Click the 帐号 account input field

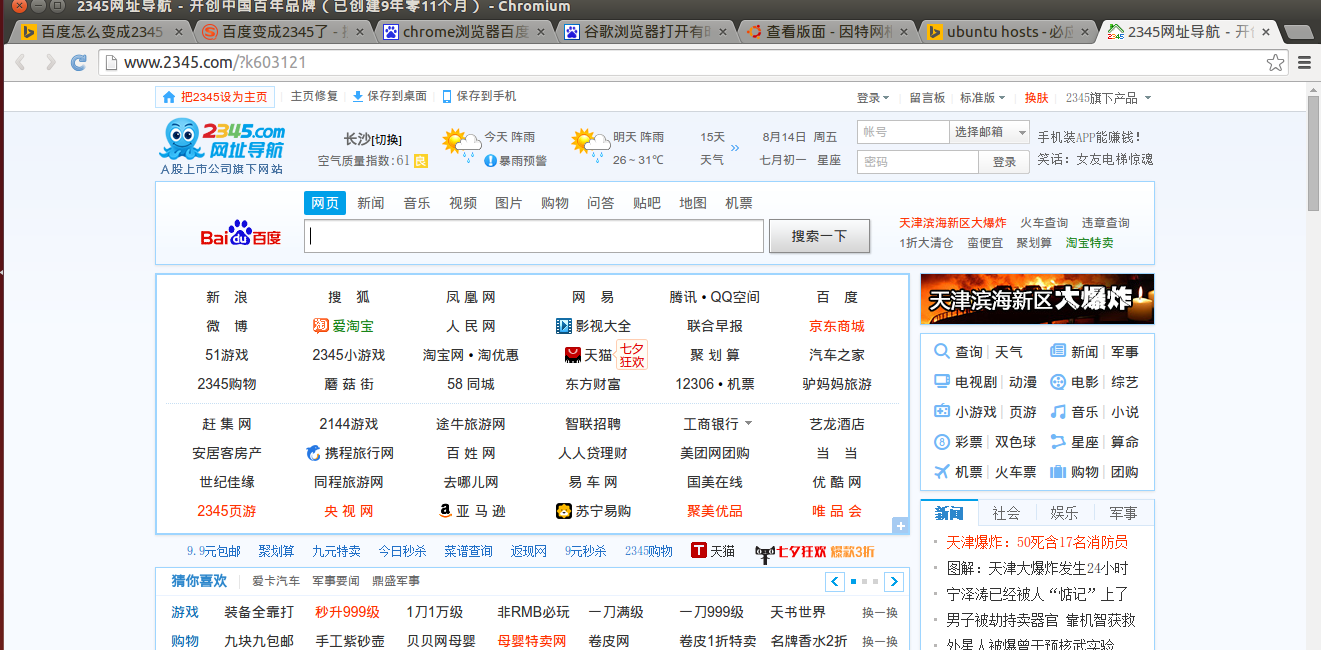coord(903,132)
